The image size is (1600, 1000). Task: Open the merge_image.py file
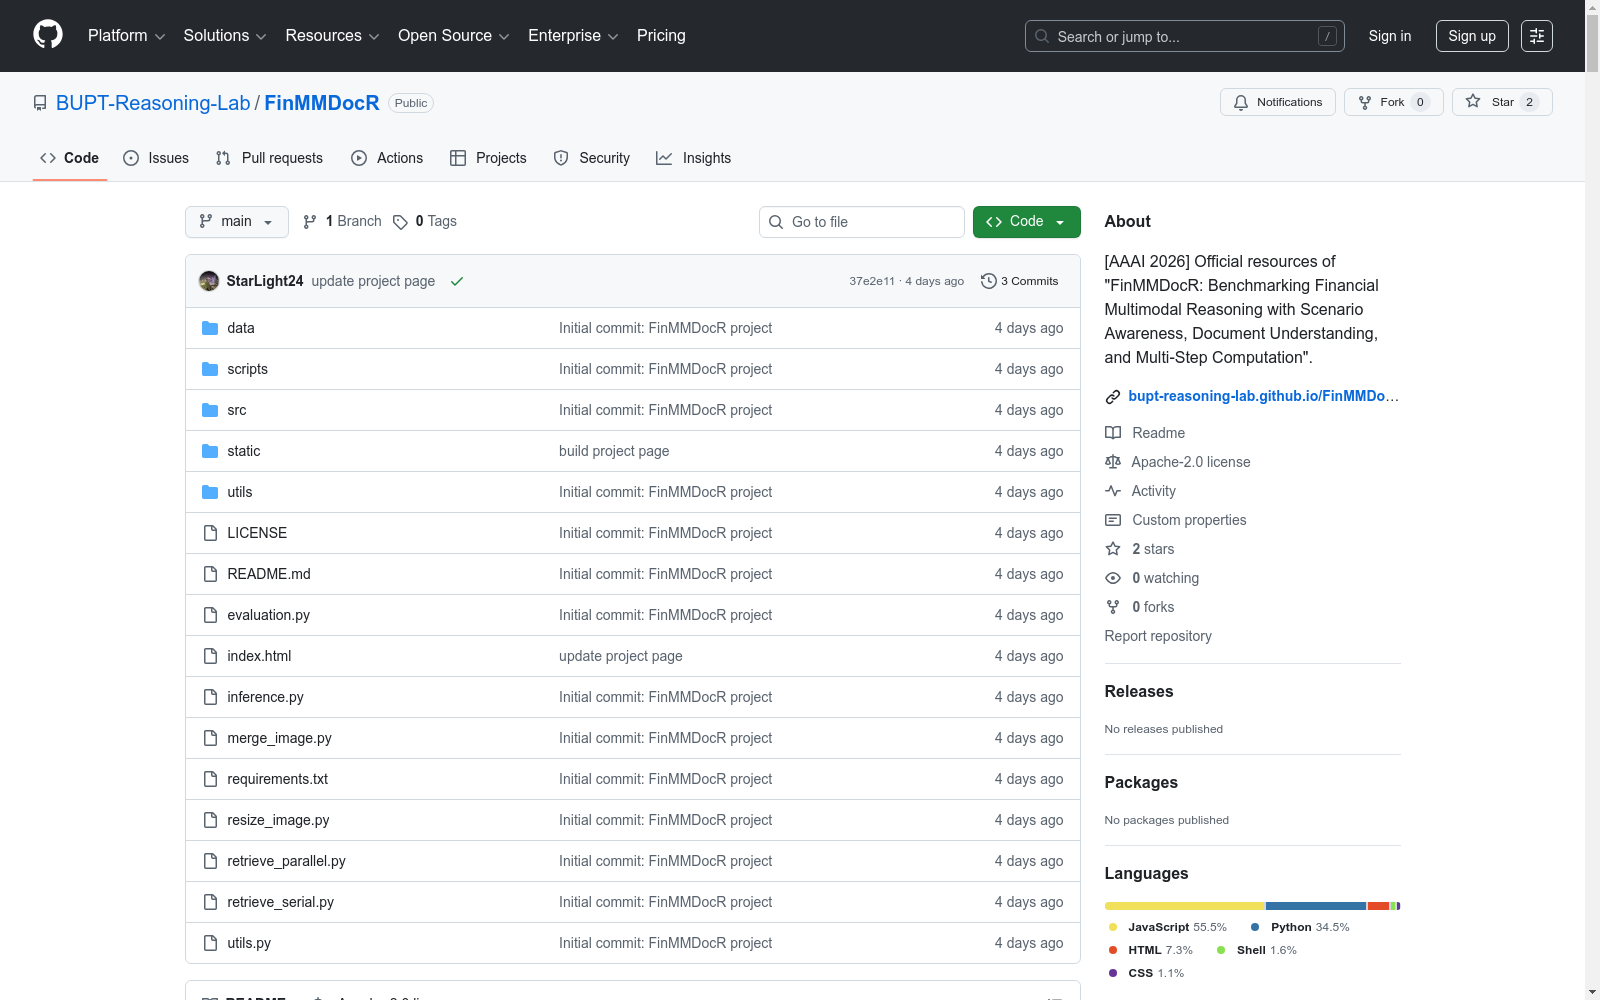click(x=279, y=738)
